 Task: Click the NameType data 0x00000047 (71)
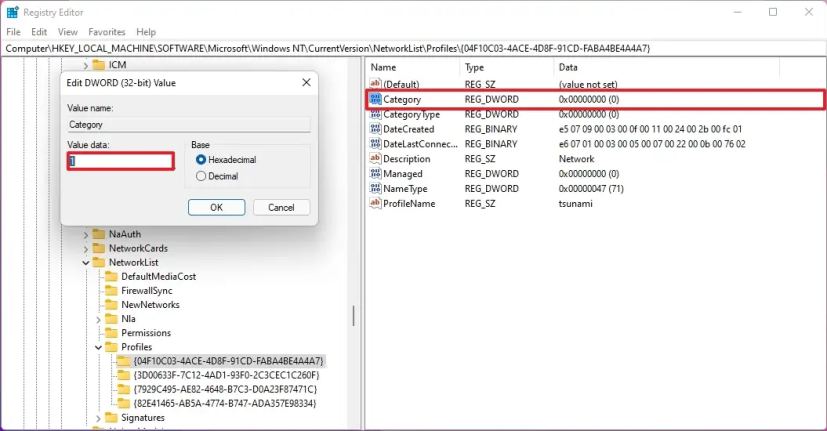[591, 188]
